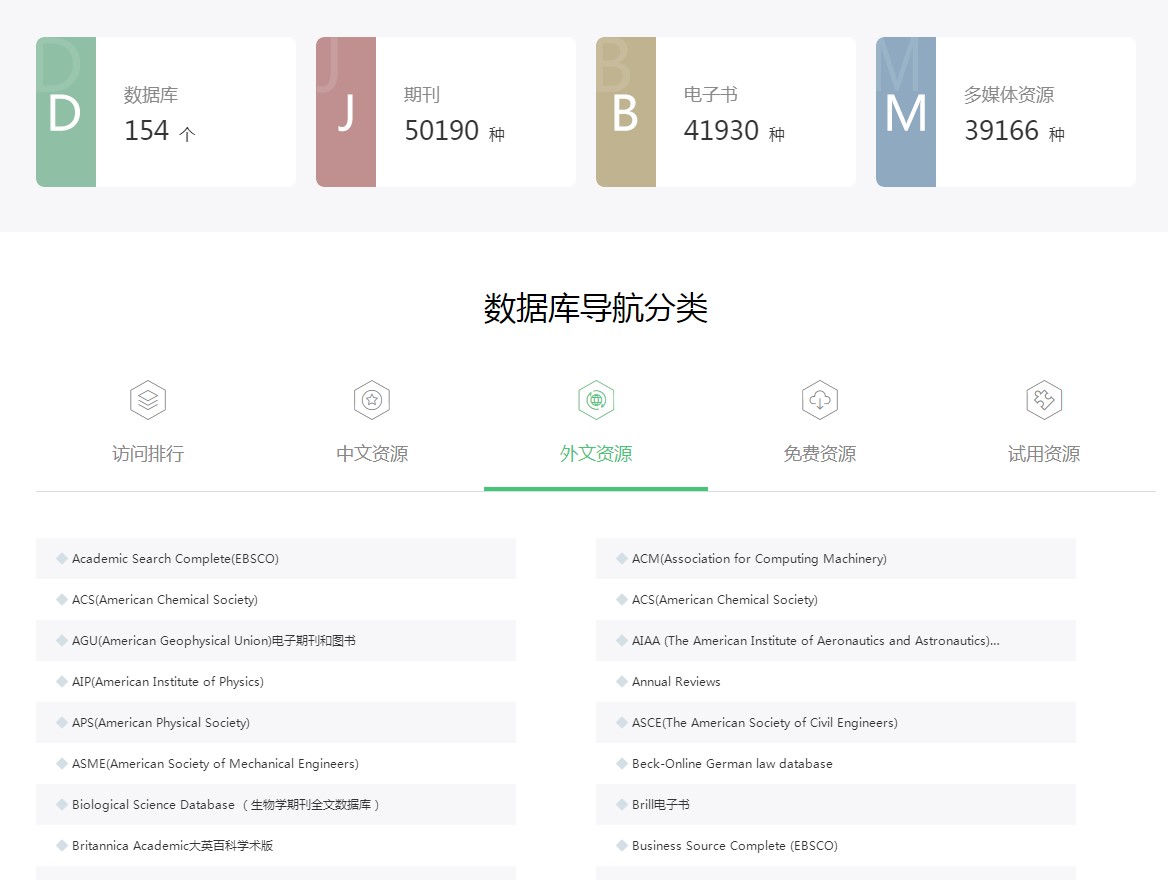Image resolution: width=1168 pixels, height=880 pixels.
Task: Click the 试用资源 puzzle piece icon
Action: (1044, 400)
